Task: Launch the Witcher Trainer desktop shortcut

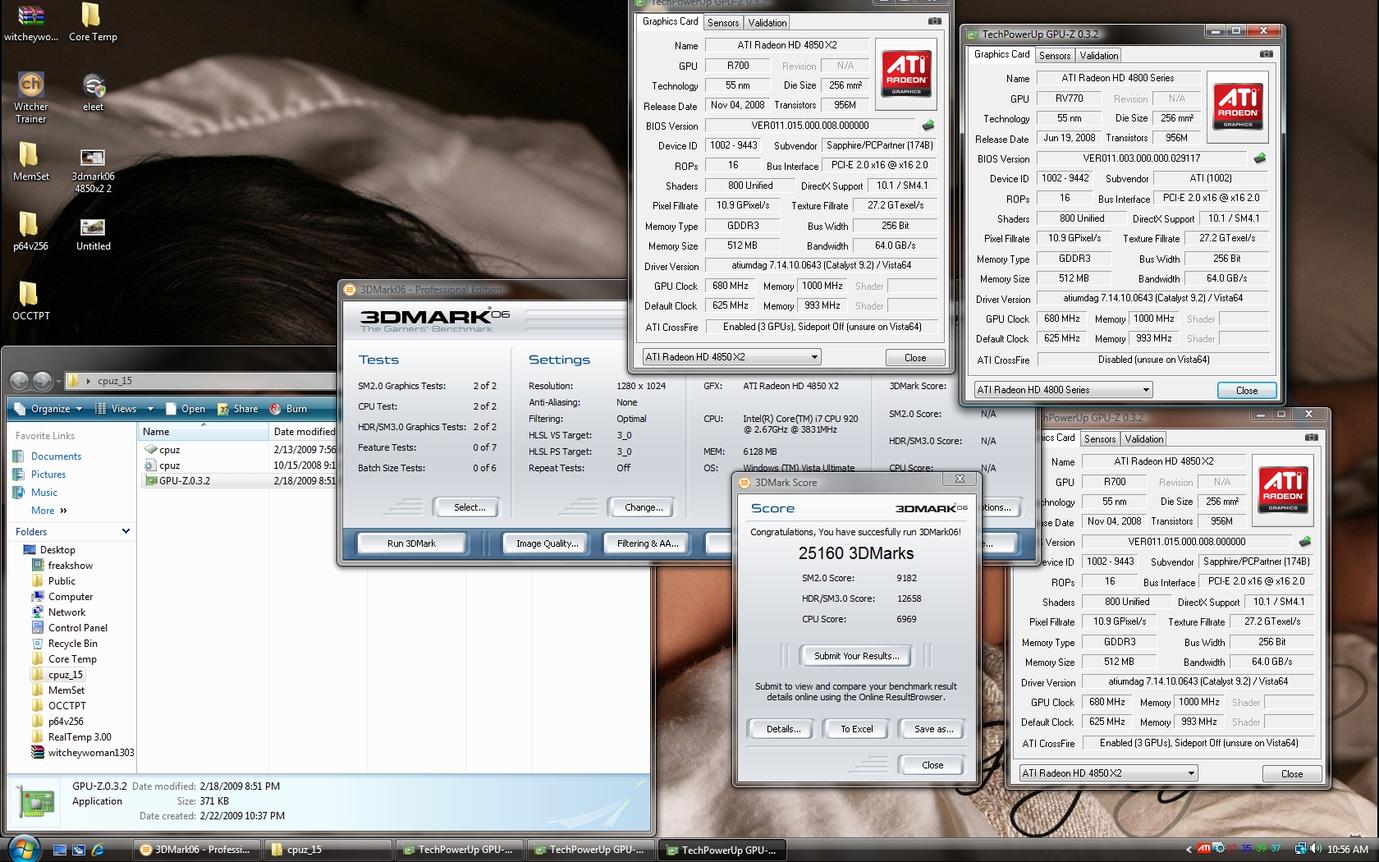Action: coord(31,98)
